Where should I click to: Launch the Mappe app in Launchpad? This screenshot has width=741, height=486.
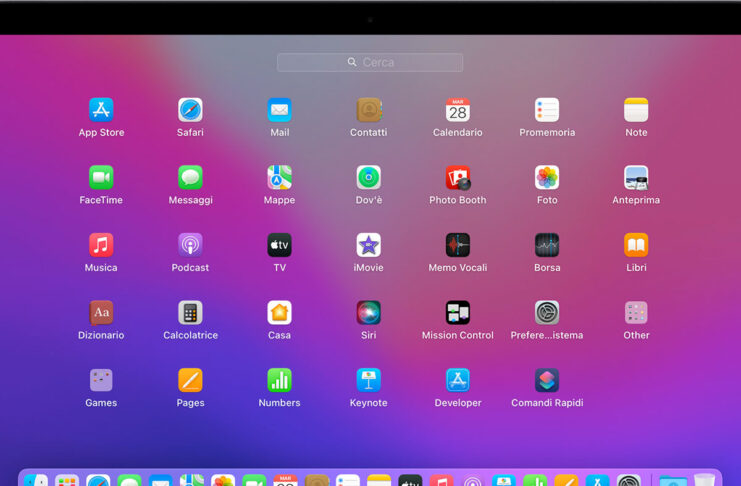click(279, 177)
